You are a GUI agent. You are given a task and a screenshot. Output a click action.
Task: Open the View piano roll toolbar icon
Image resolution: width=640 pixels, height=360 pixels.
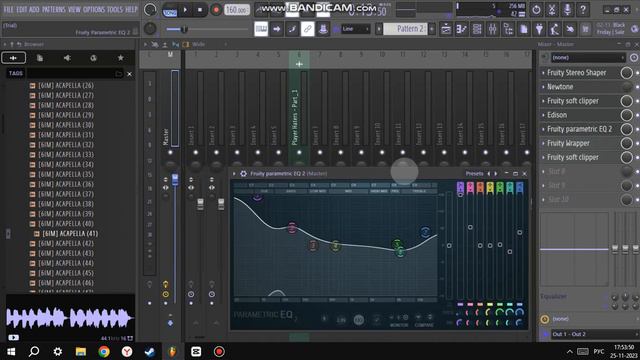(x=462, y=29)
